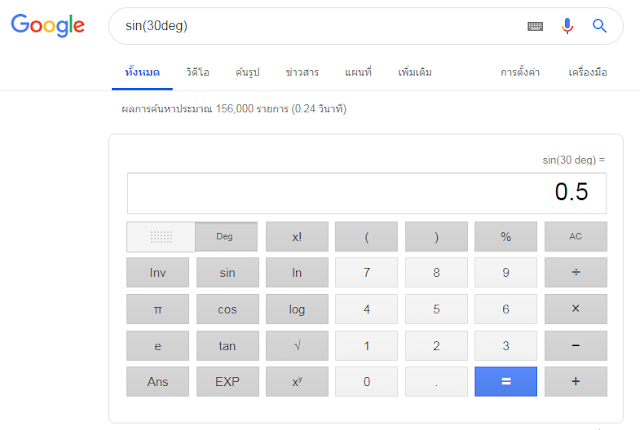
Task: Click the square root √ button
Action: tap(297, 346)
